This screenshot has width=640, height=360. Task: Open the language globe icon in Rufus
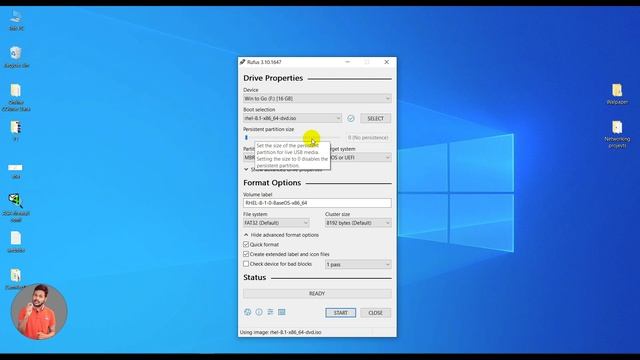[x=247, y=312]
